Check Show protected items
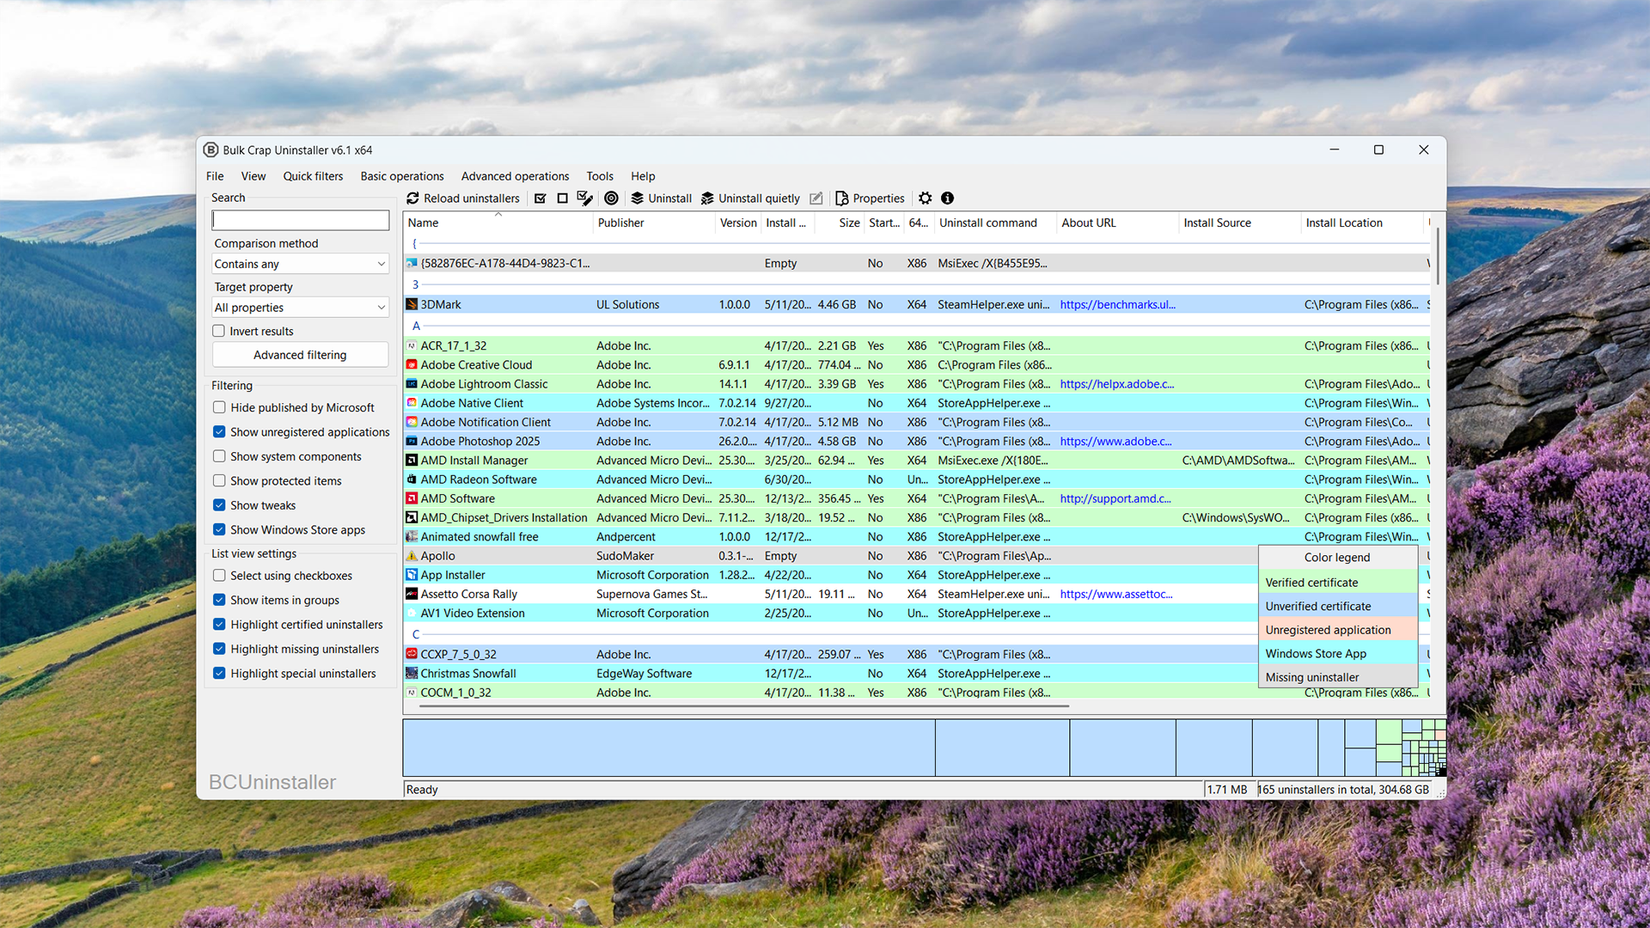 click(219, 481)
